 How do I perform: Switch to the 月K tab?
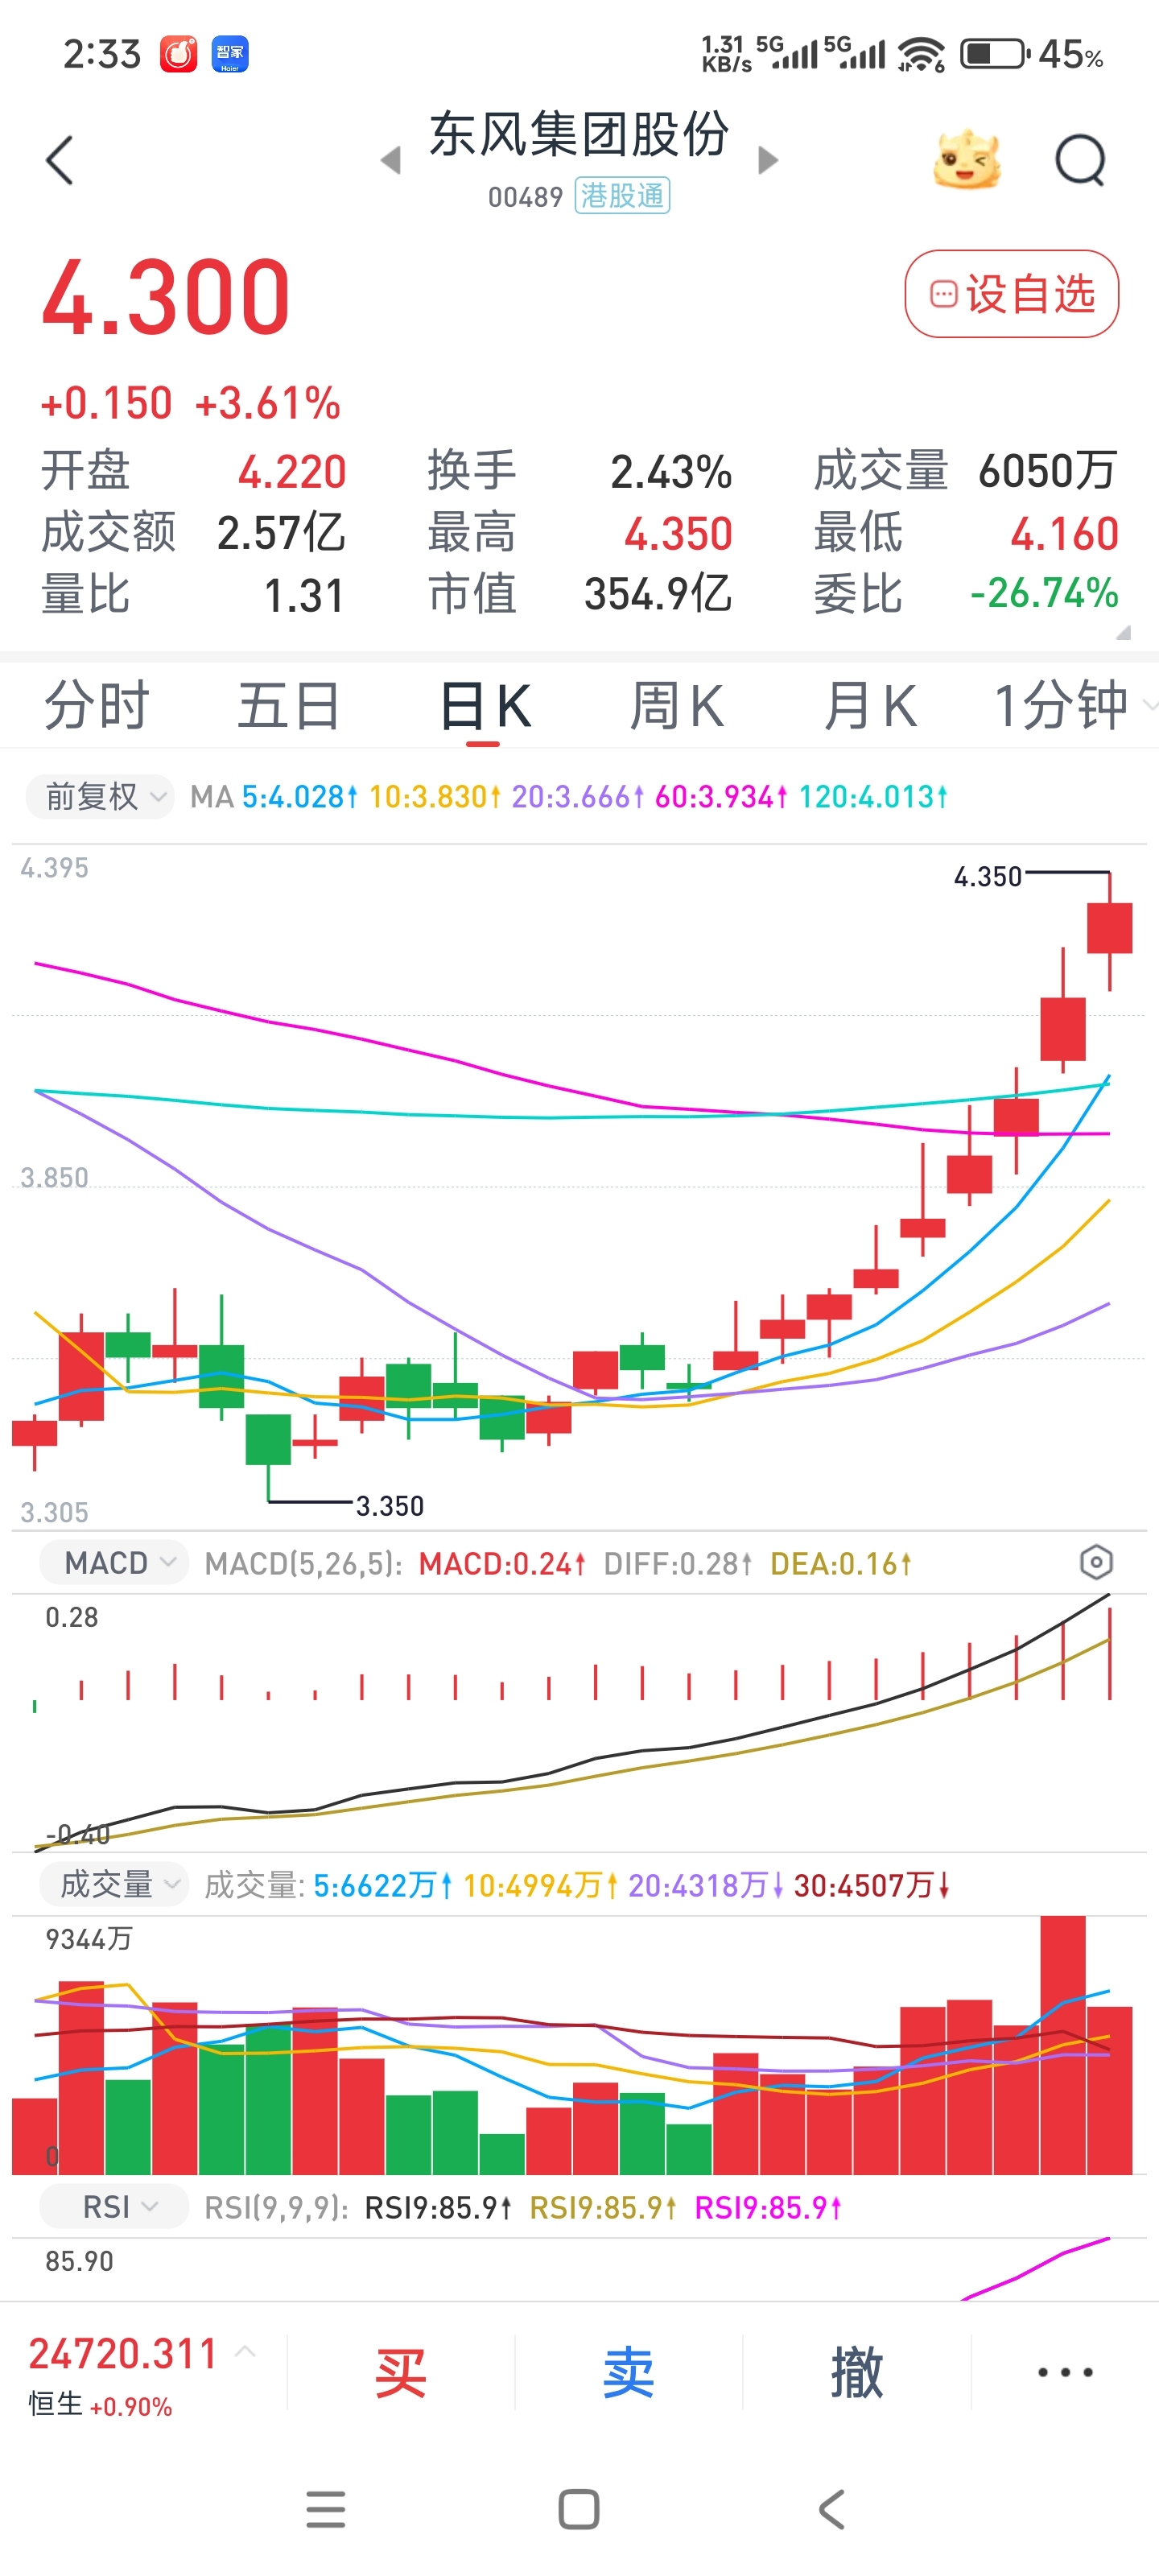coord(870,705)
